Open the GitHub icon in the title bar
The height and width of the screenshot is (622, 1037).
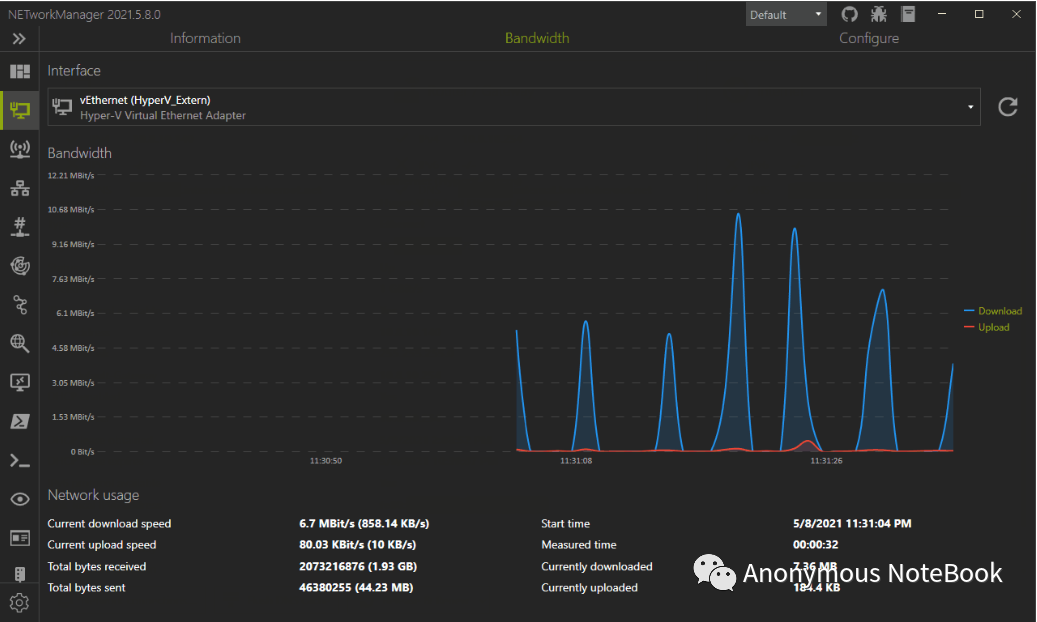(849, 15)
